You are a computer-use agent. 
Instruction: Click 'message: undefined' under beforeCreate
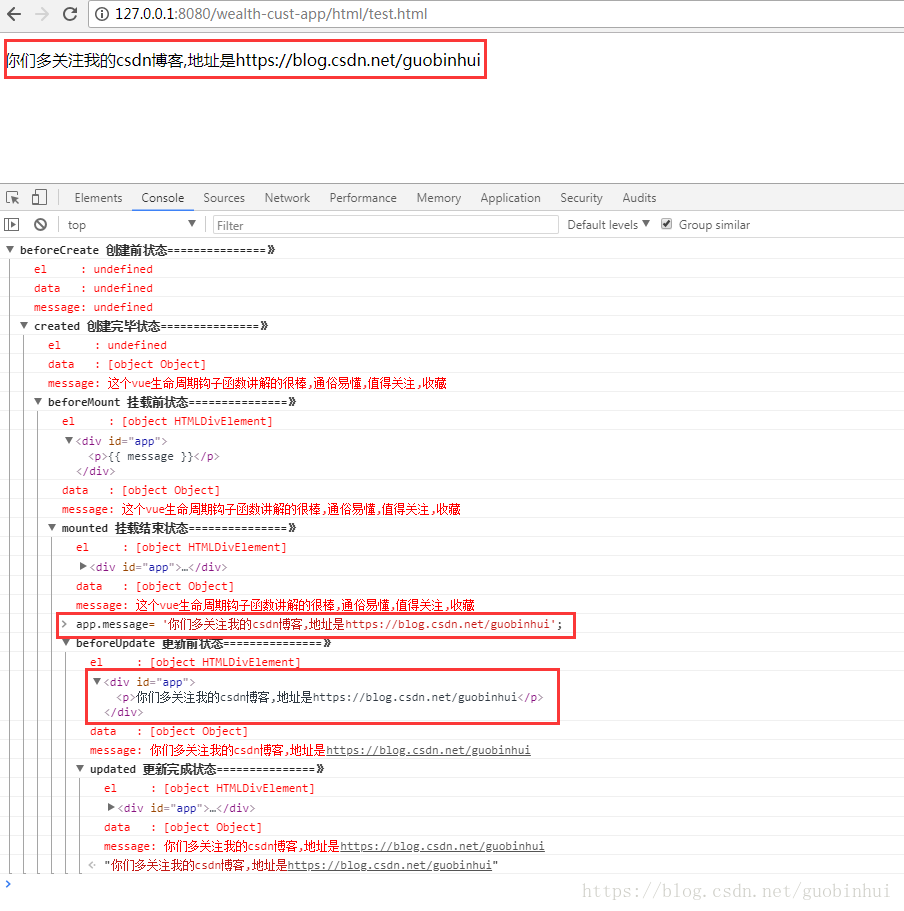tap(93, 307)
